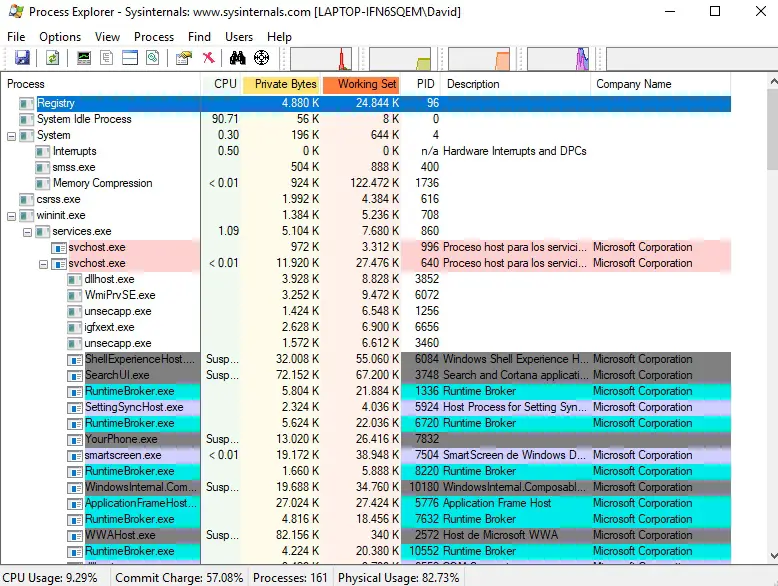Open the Users menu
778x586 pixels.
(x=239, y=37)
